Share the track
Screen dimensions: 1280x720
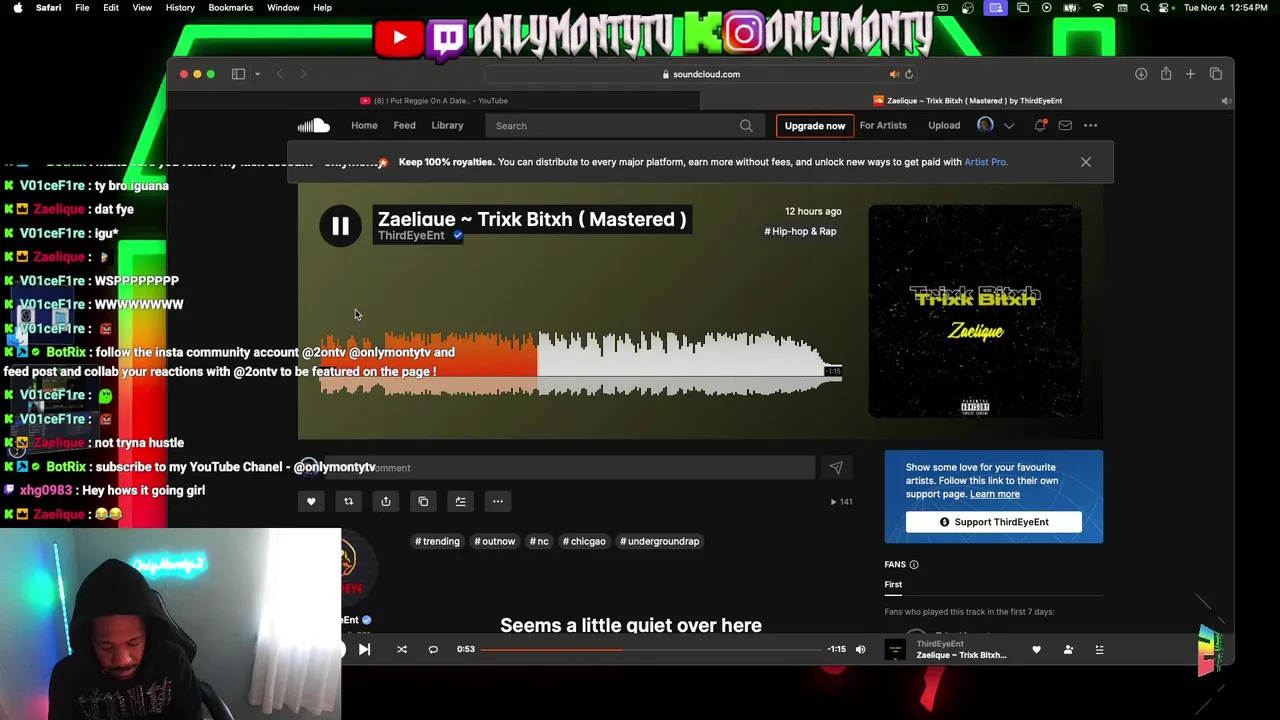[385, 501]
